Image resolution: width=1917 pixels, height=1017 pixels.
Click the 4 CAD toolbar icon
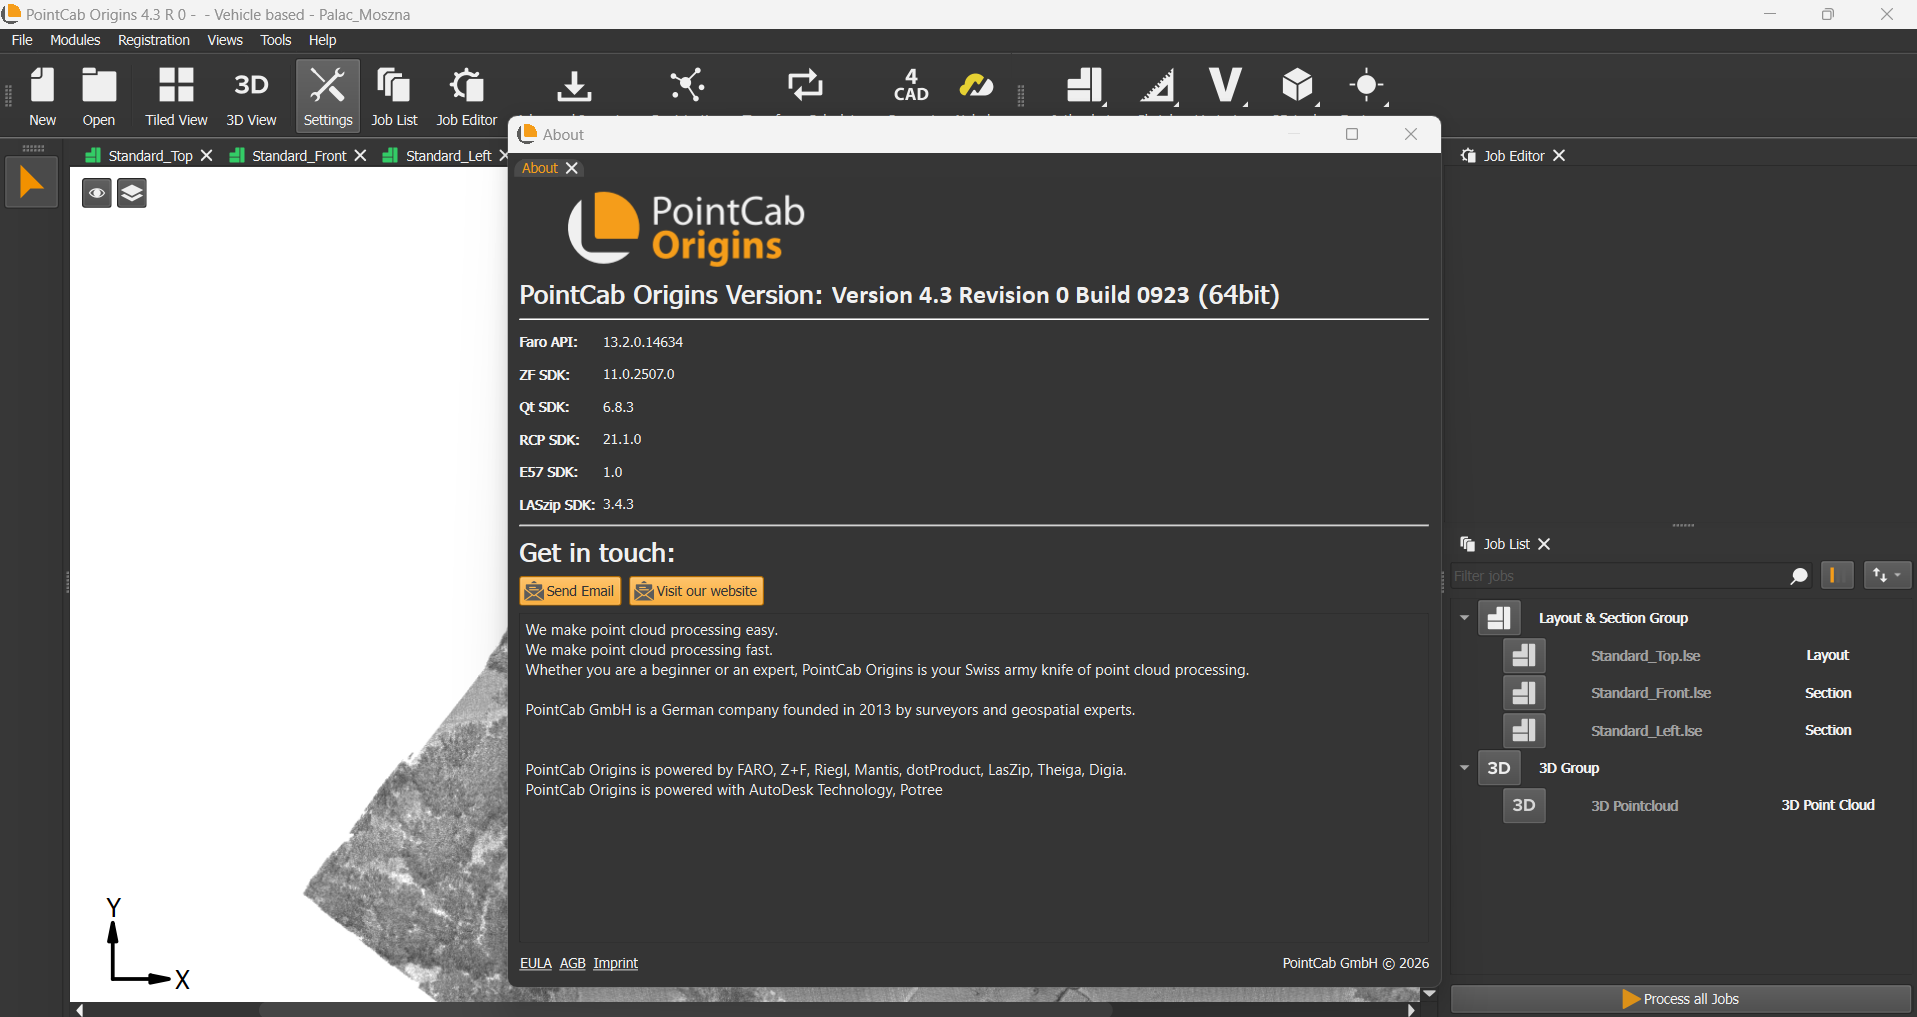(911, 86)
